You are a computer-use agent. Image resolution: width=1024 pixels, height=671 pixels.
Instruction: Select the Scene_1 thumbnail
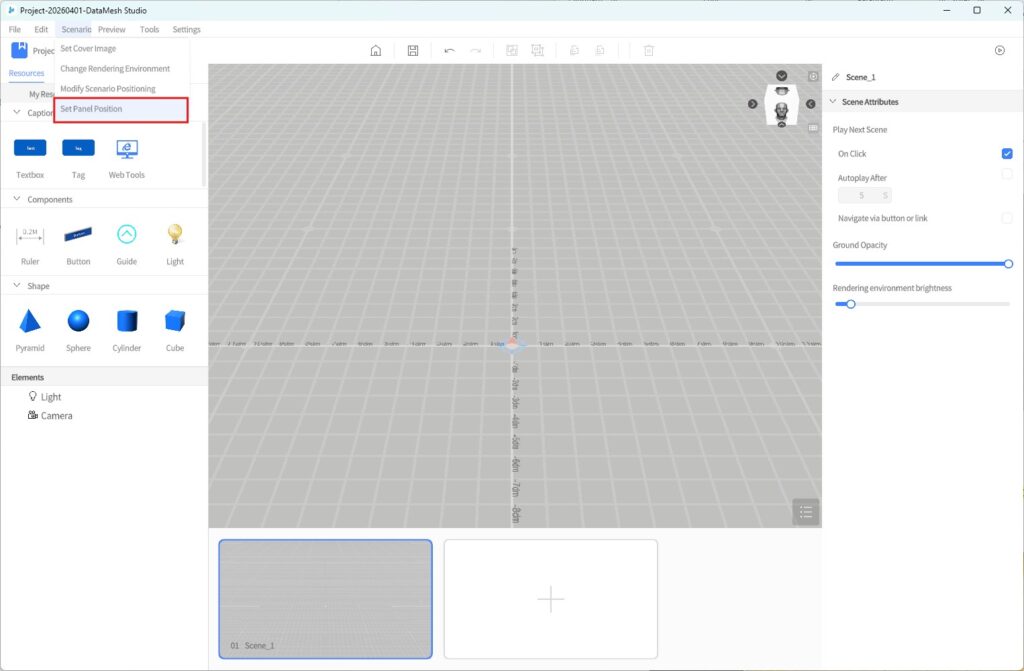pos(325,598)
